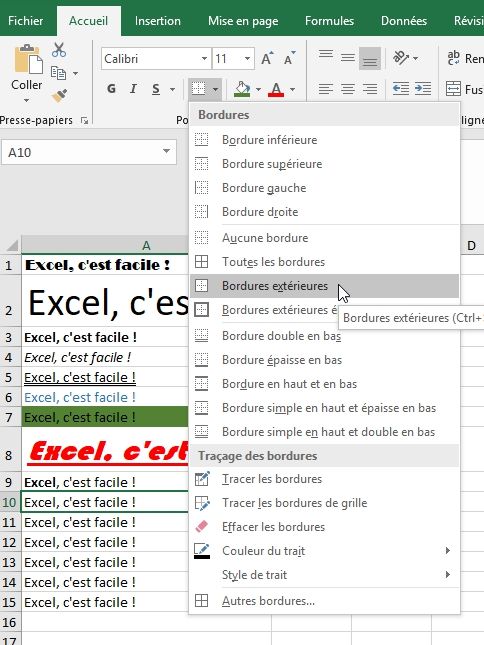Increase font size with large A icon
Viewport: 484px width, 645px height.
click(267, 59)
